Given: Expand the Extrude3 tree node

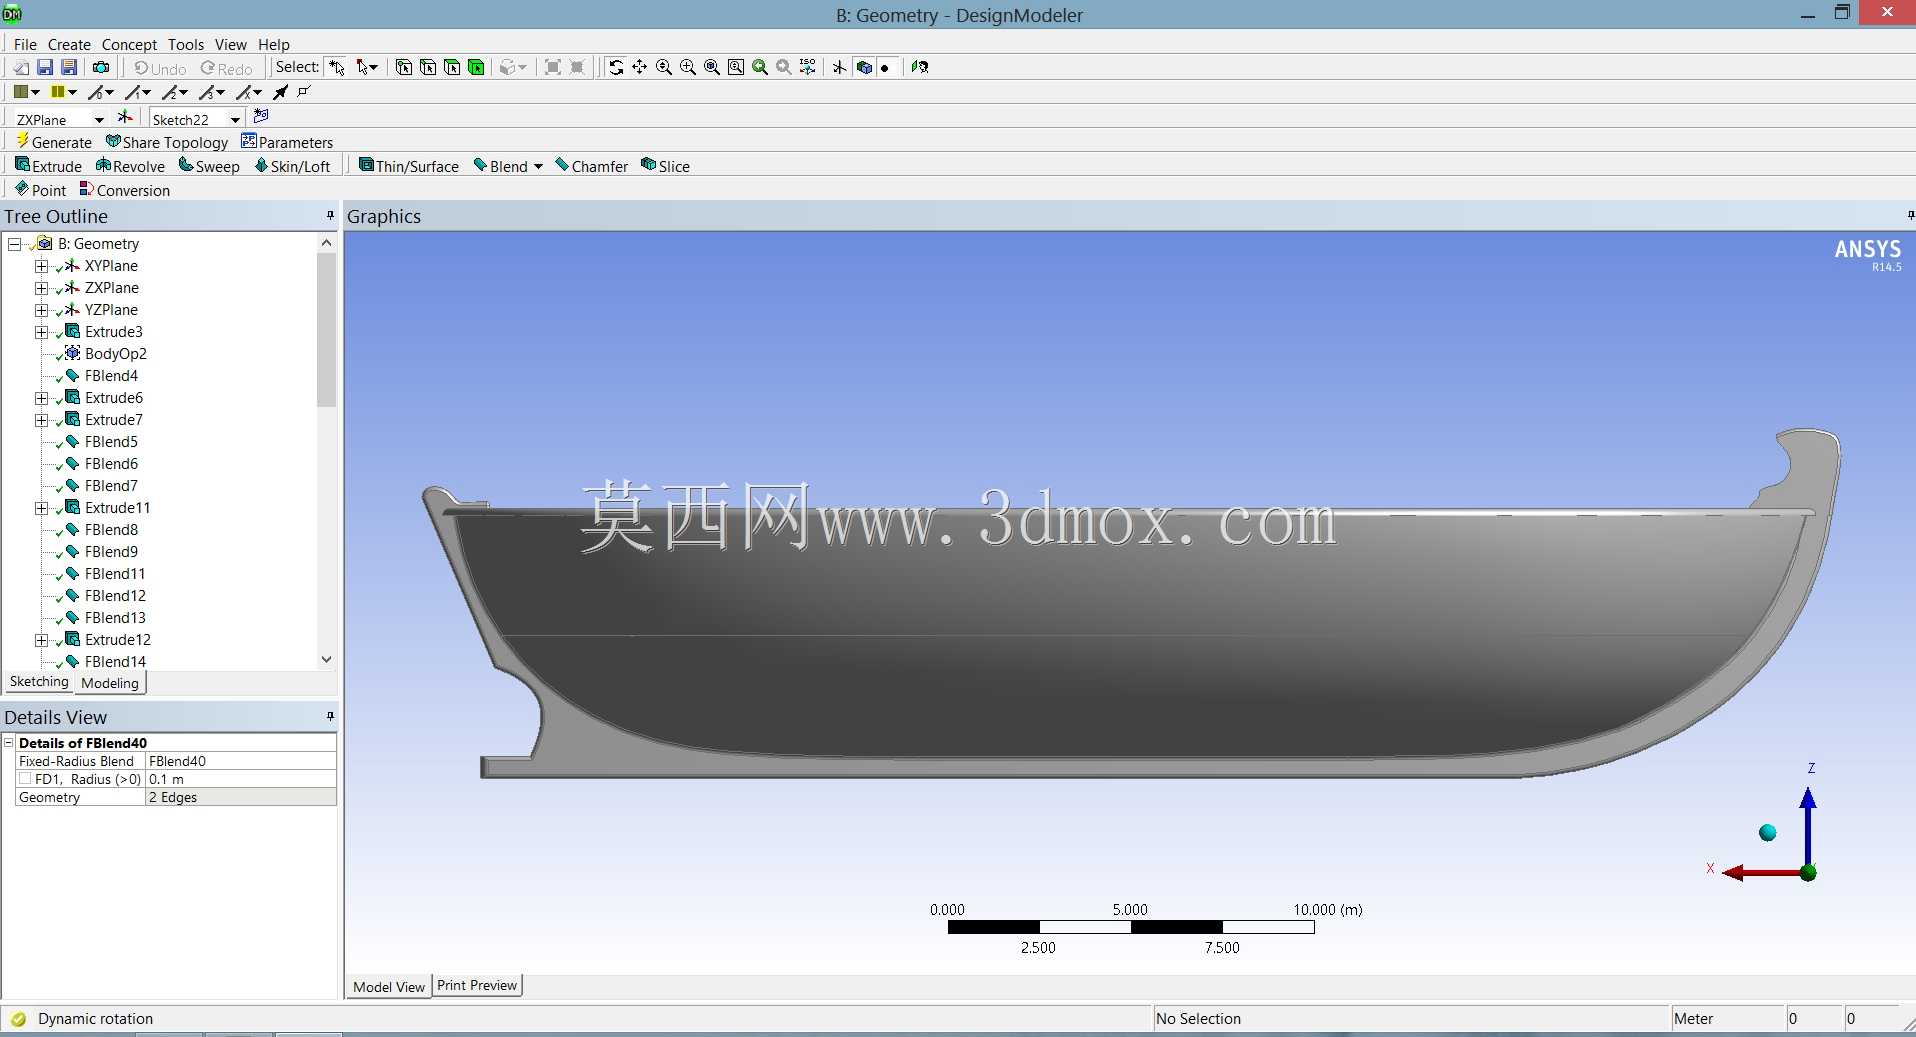Looking at the screenshot, I should [41, 332].
